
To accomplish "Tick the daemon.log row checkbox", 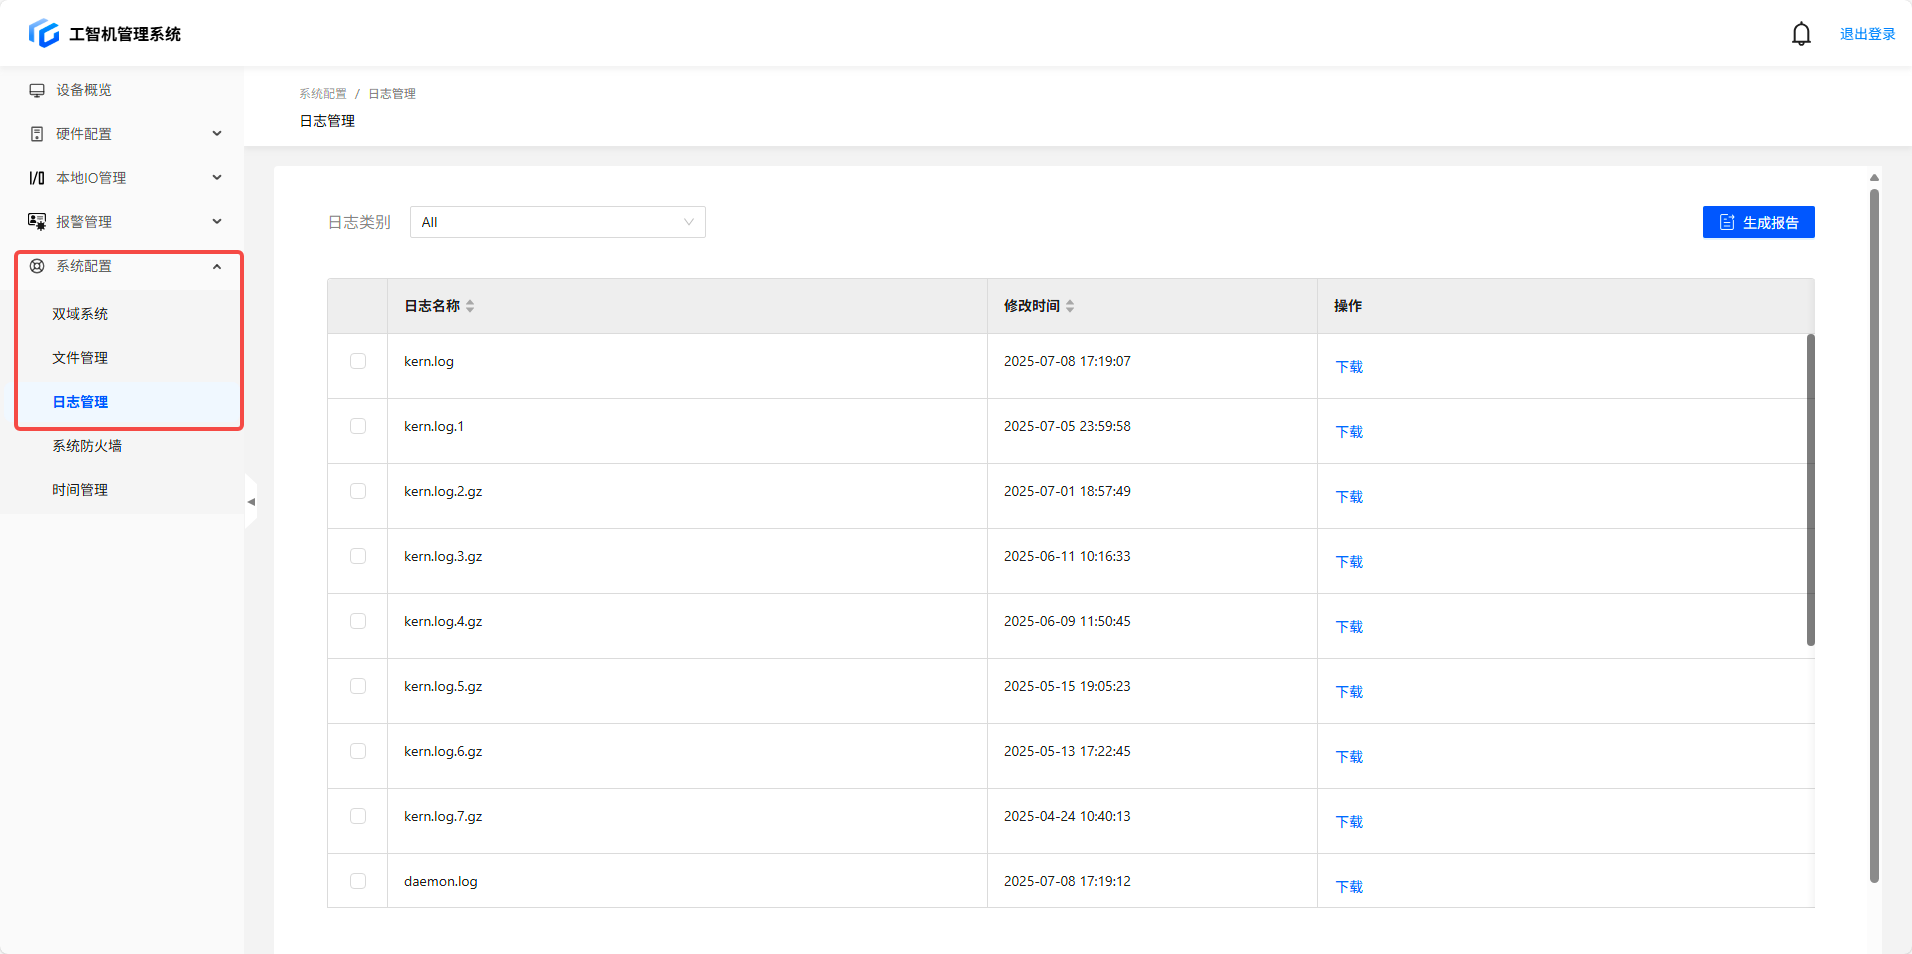I will [x=358, y=881].
